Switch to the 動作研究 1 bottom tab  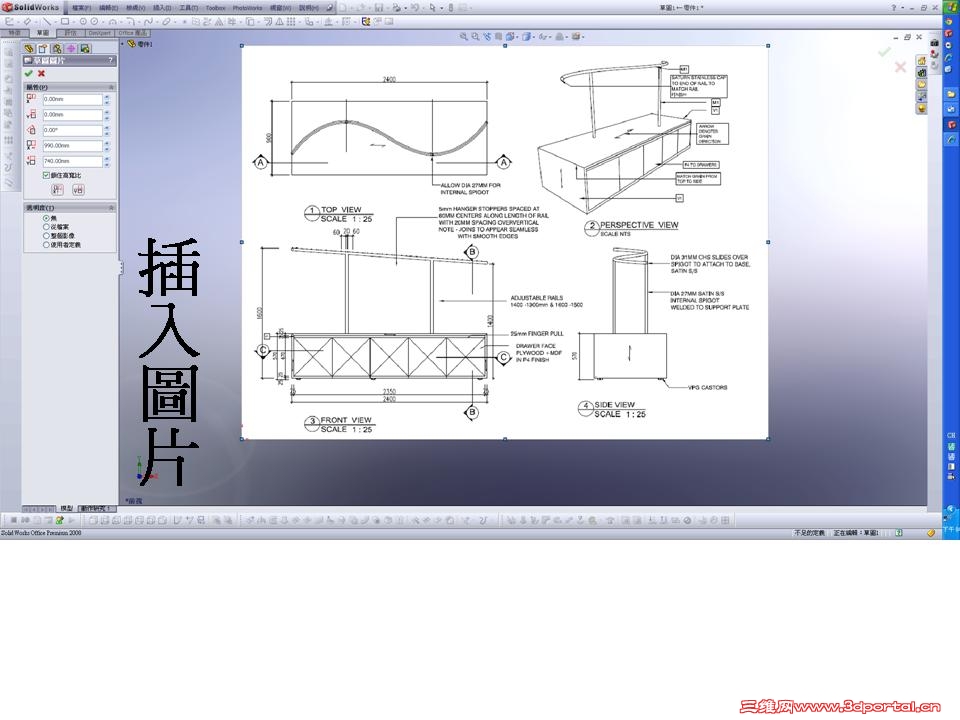[96, 508]
